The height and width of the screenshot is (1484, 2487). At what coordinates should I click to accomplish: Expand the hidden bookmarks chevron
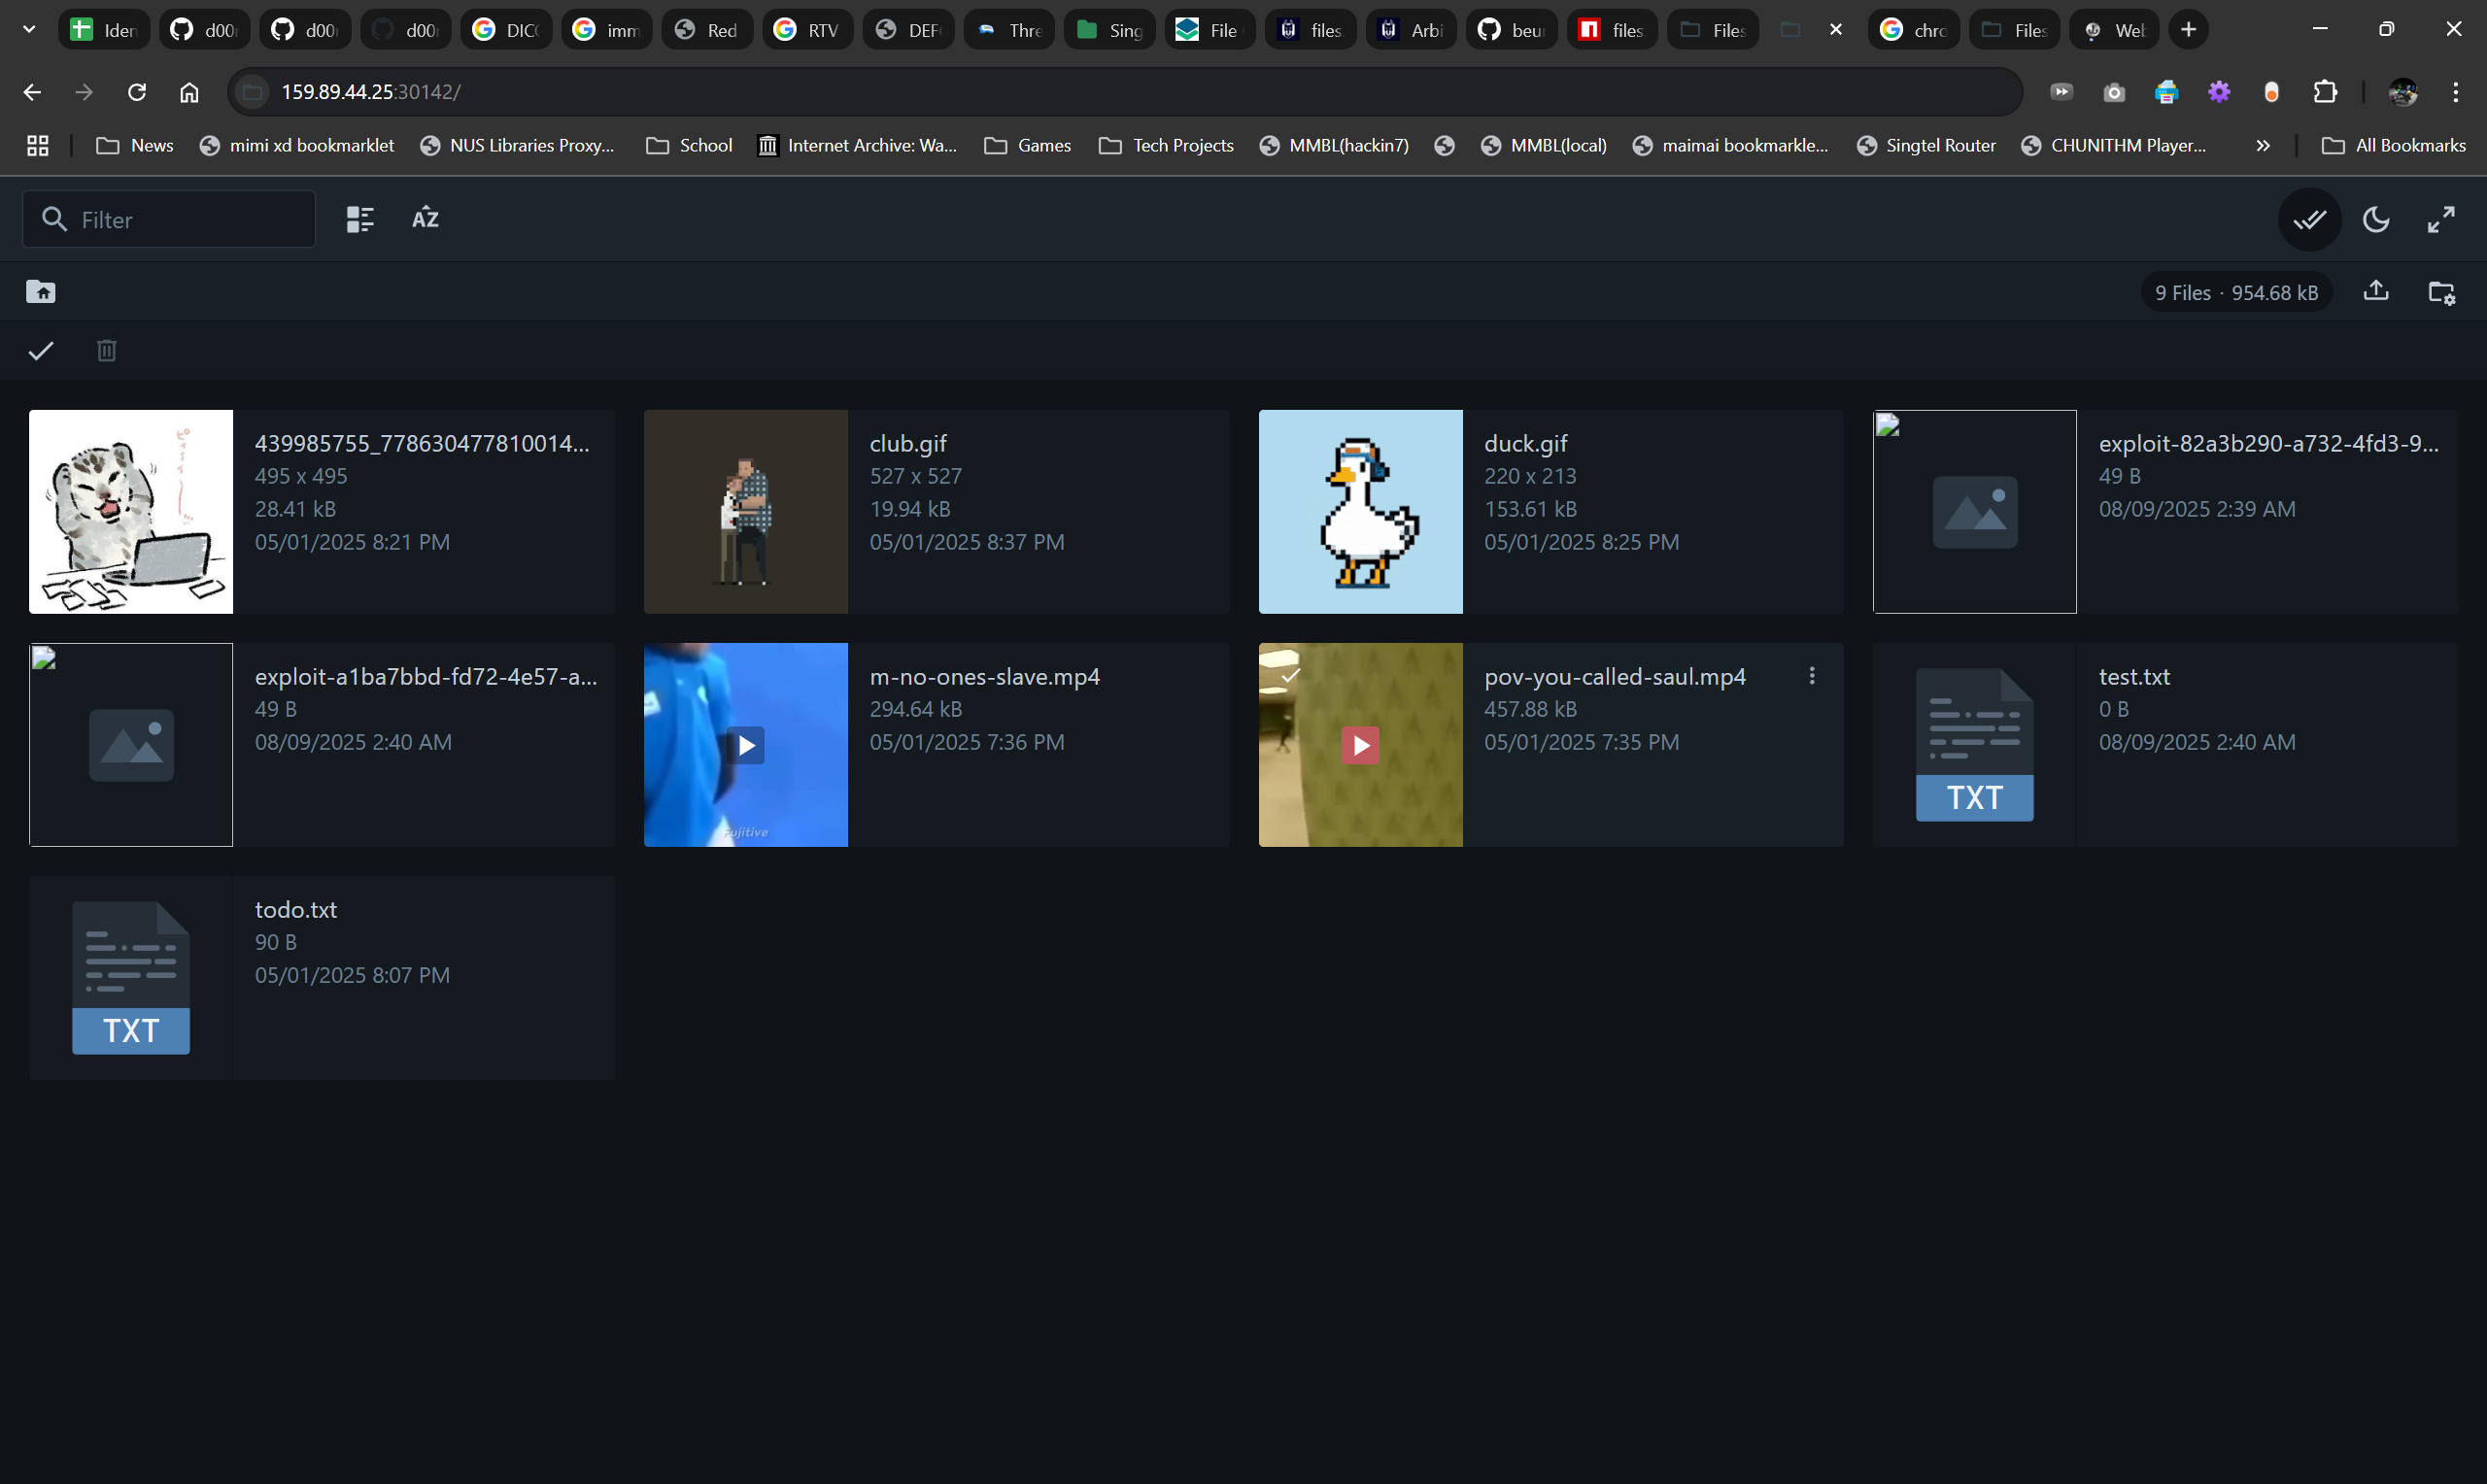[2263, 146]
